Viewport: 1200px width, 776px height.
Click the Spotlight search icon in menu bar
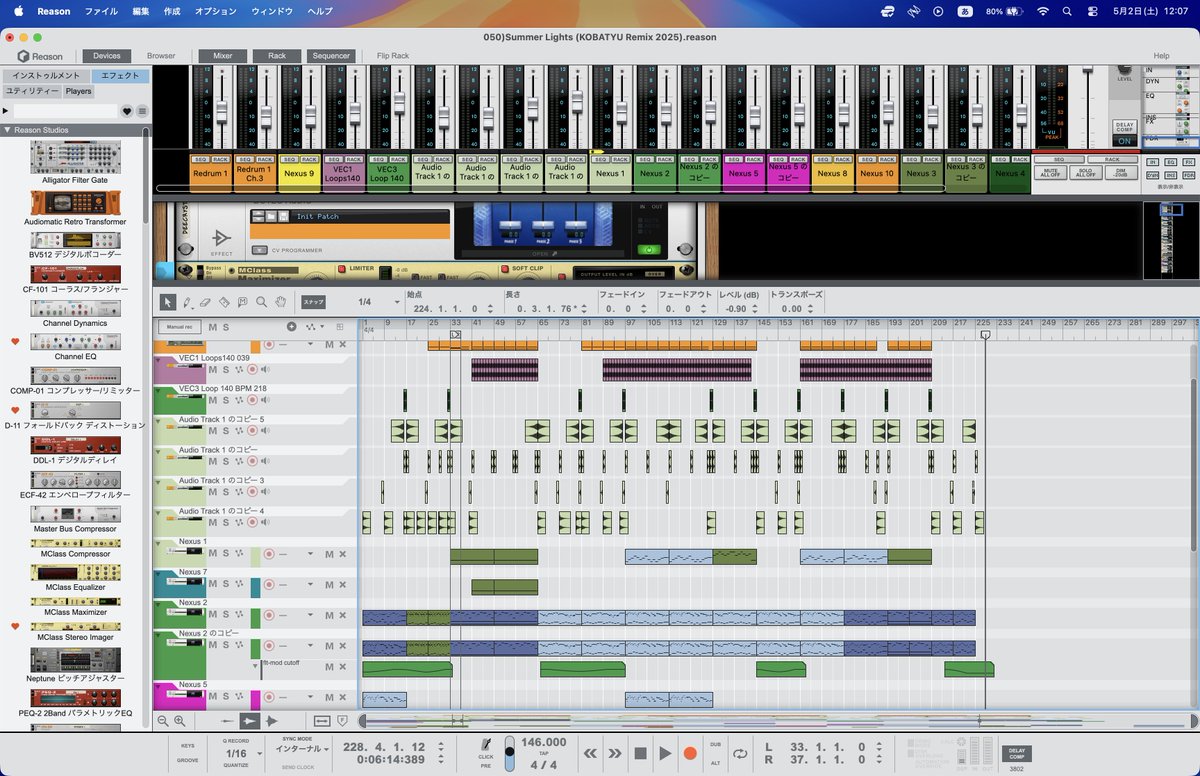[1066, 11]
